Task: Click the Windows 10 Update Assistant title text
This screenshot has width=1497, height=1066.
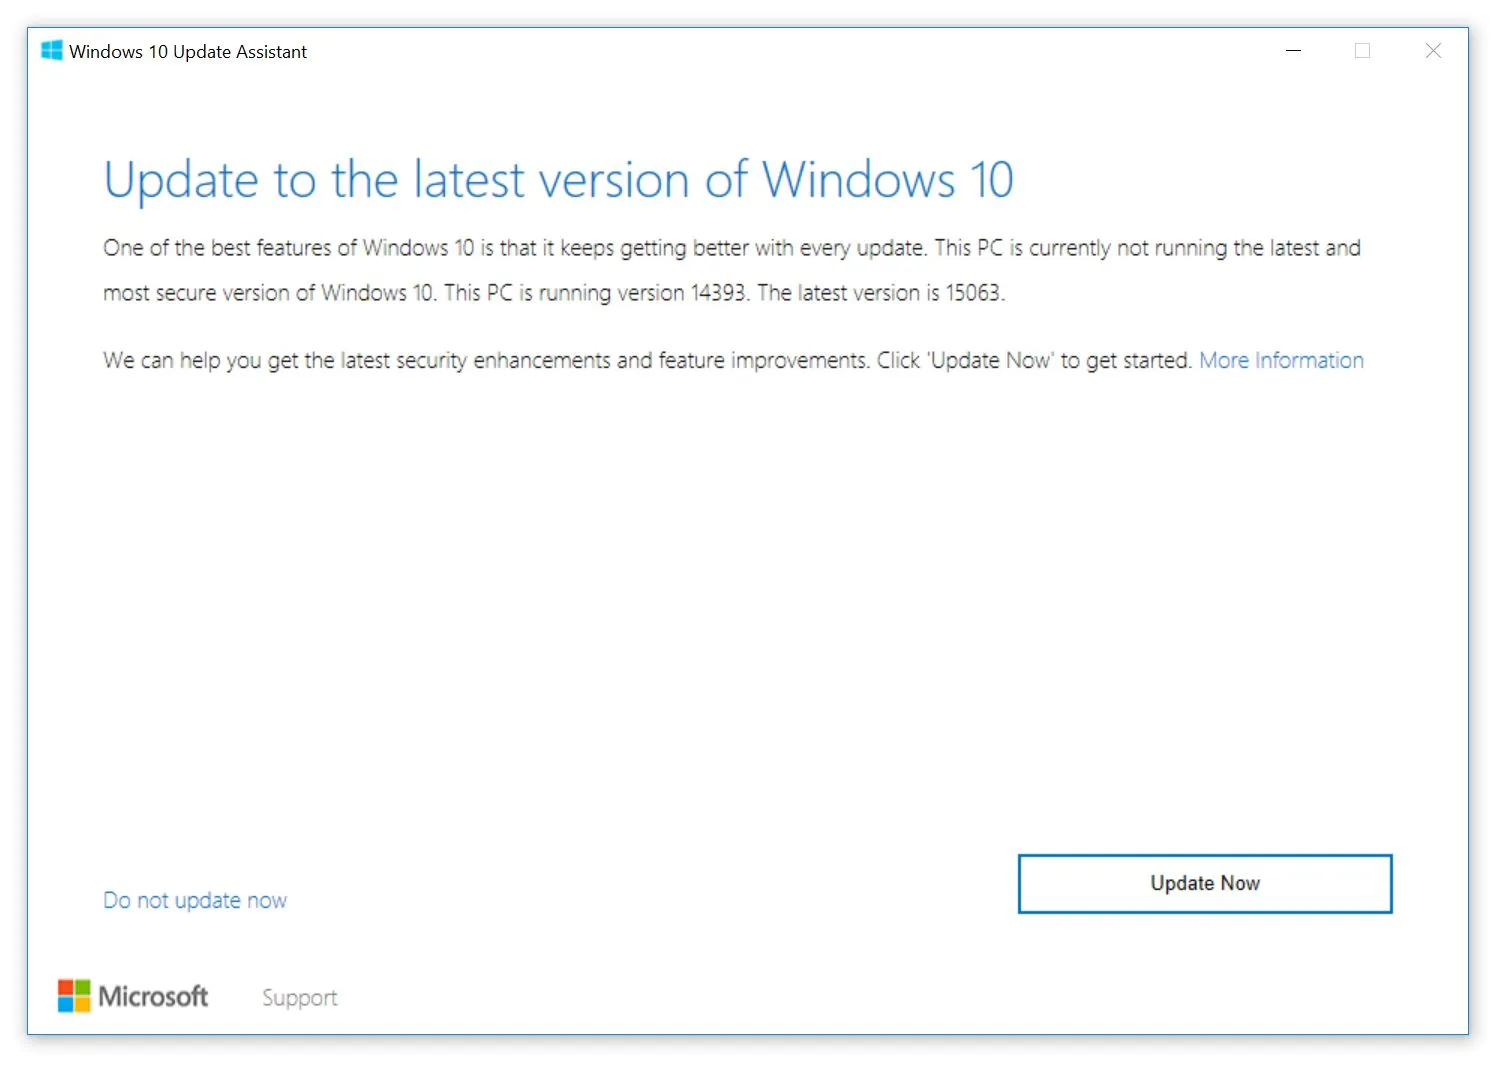Action: pos(188,52)
